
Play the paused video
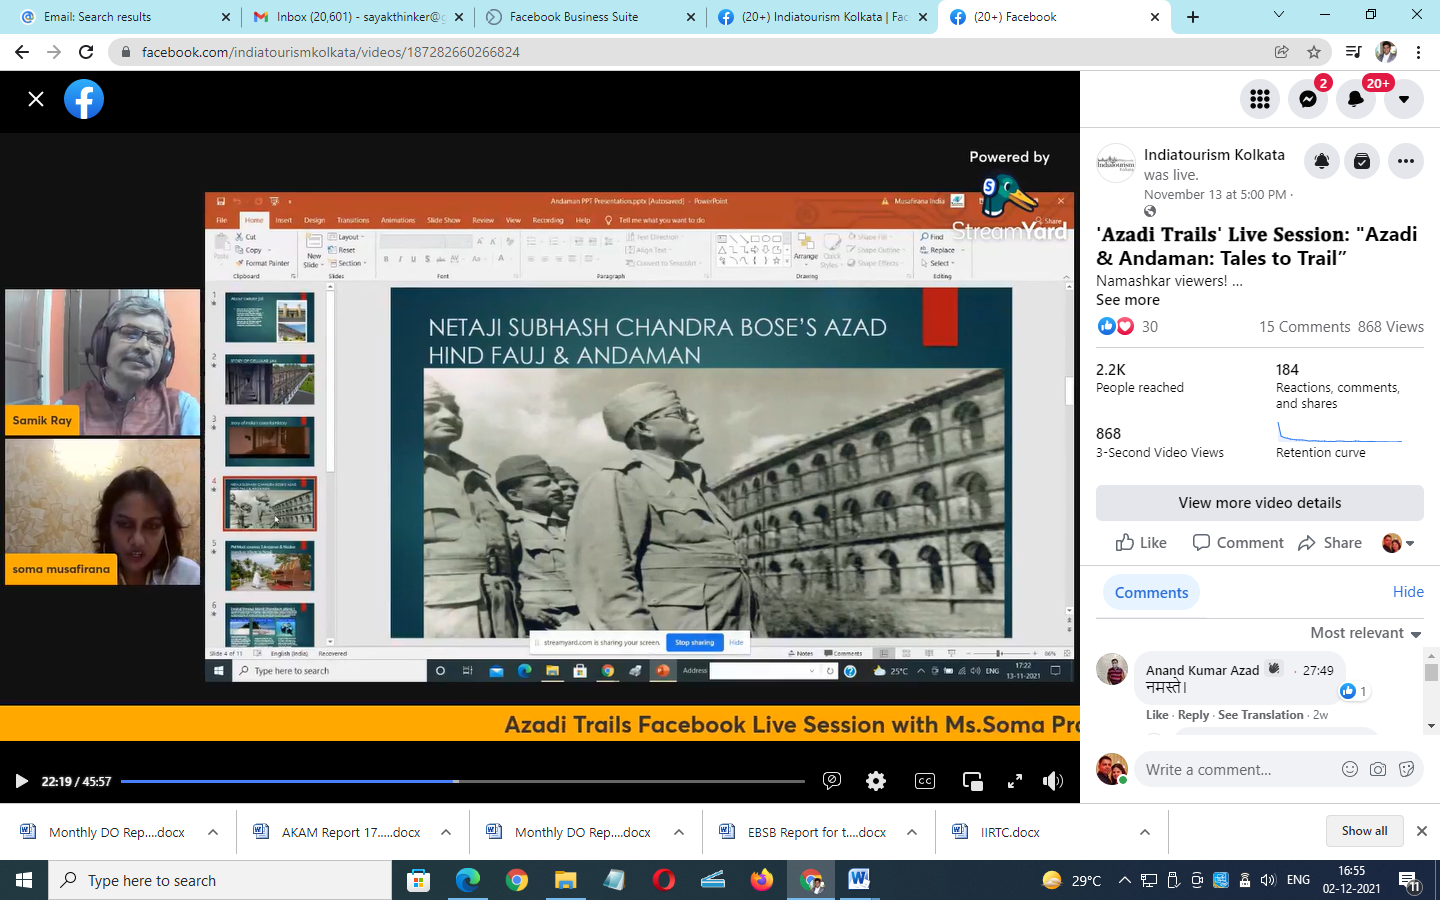click(21, 781)
